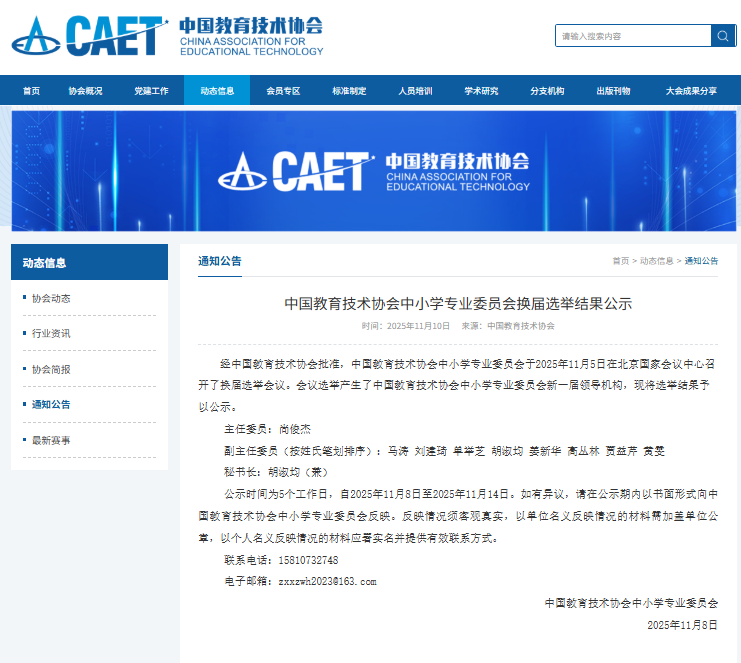Click the 协会简报 sidebar link
This screenshot has height=663, width=741.
coord(51,369)
